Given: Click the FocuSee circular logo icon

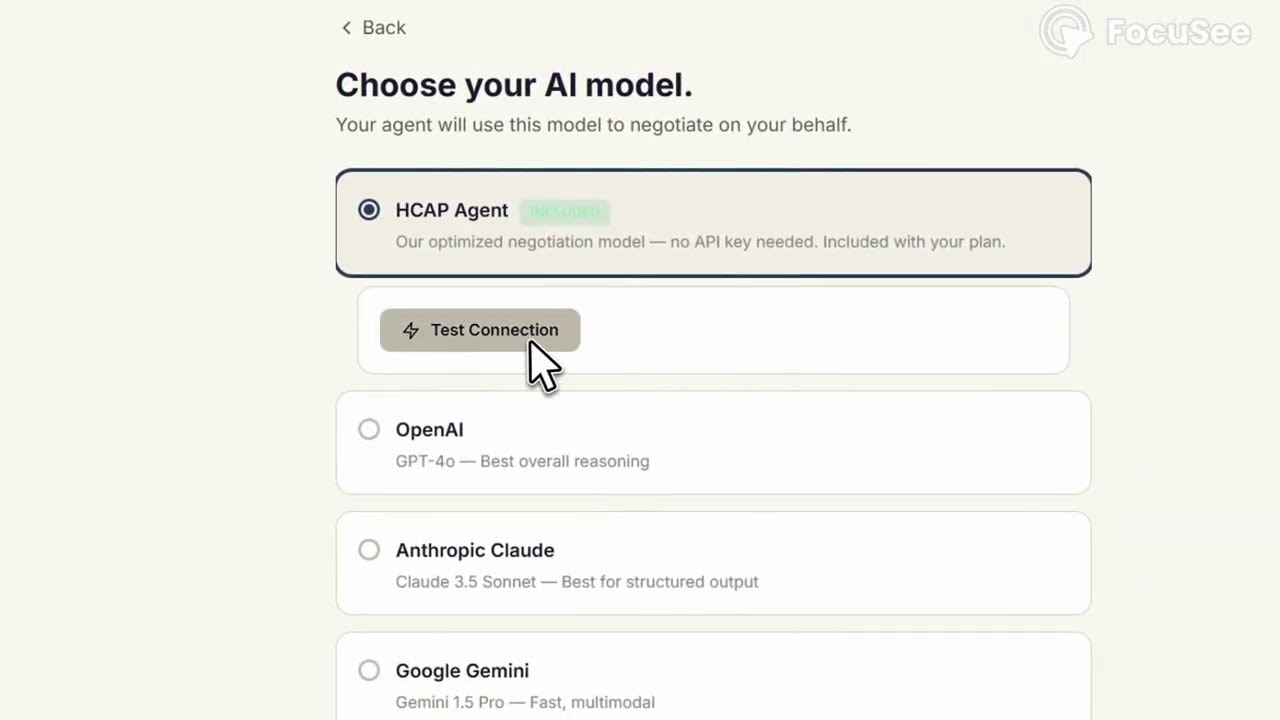Looking at the screenshot, I should 1066,32.
